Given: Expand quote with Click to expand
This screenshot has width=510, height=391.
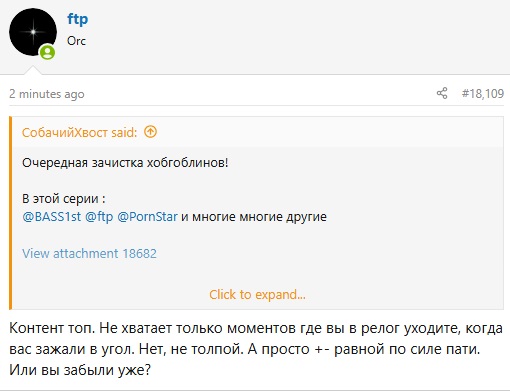Looking at the screenshot, I should pyautogui.click(x=257, y=295).
